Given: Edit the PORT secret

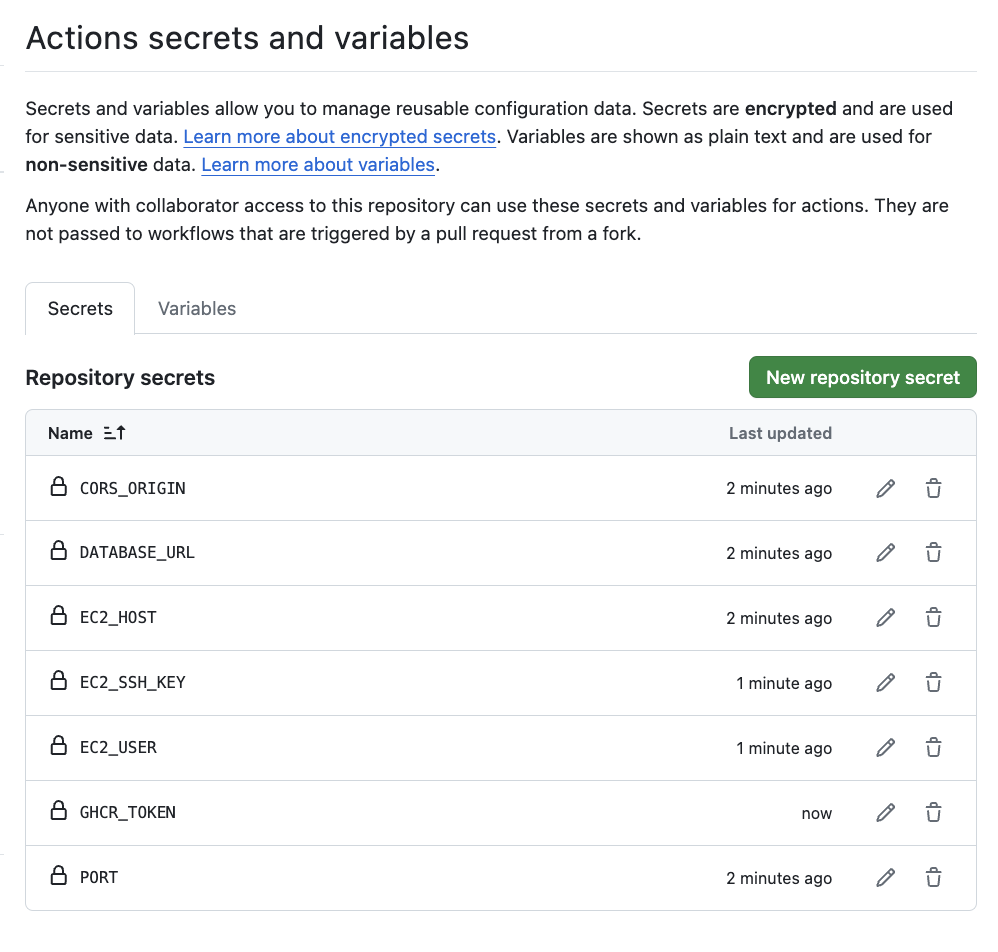Looking at the screenshot, I should point(885,878).
